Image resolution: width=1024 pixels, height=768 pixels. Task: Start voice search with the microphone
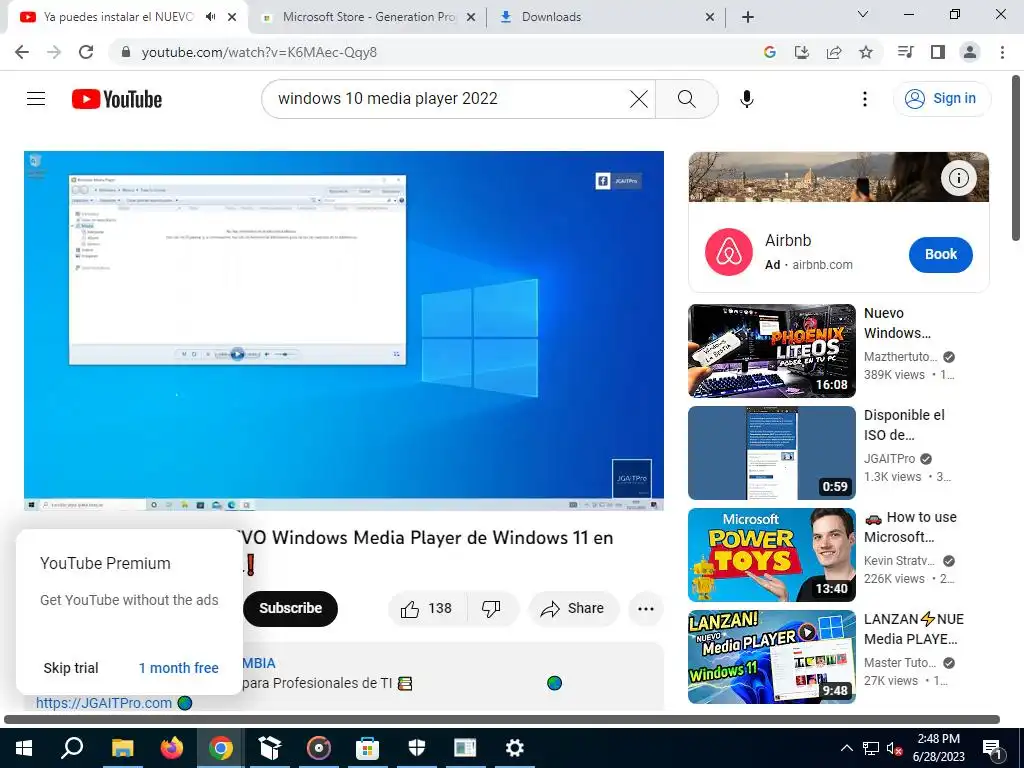point(746,99)
